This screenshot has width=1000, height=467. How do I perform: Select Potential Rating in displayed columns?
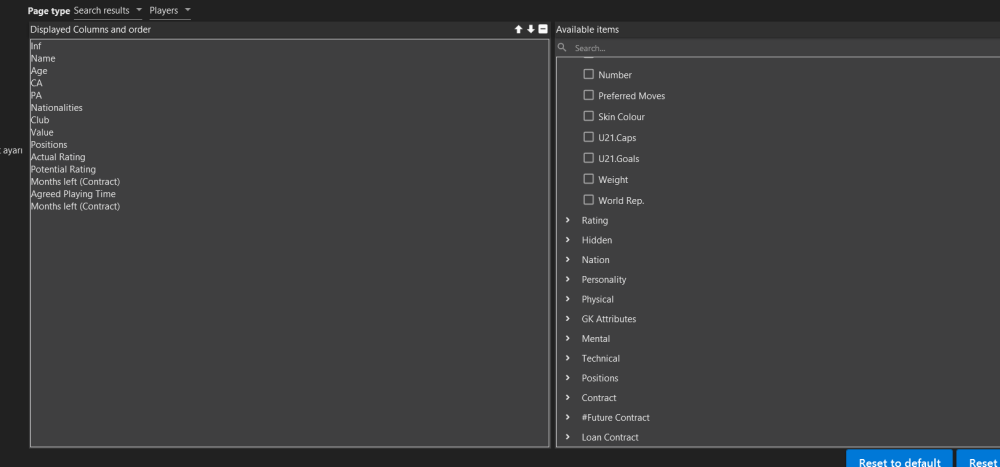coord(63,170)
